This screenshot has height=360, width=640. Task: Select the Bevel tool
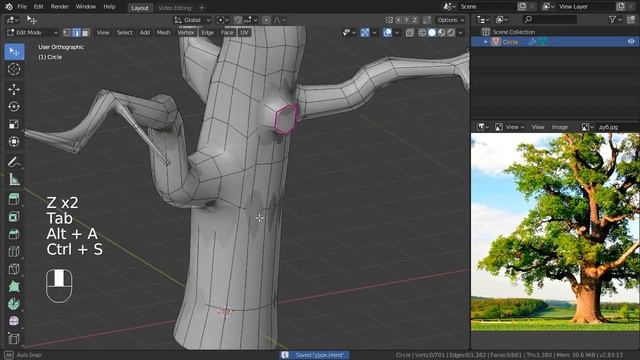14,234
